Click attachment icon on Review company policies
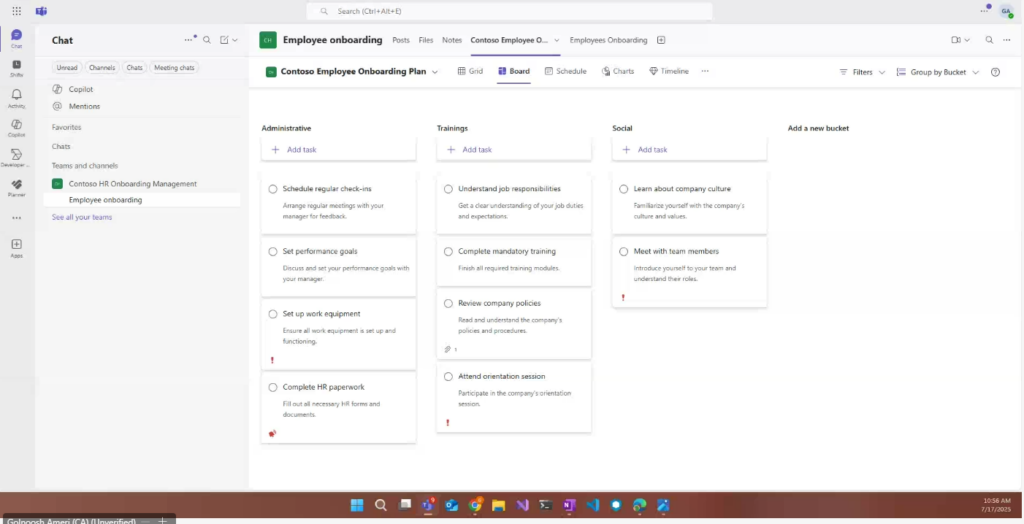The width and height of the screenshot is (1024, 524). click(448, 349)
